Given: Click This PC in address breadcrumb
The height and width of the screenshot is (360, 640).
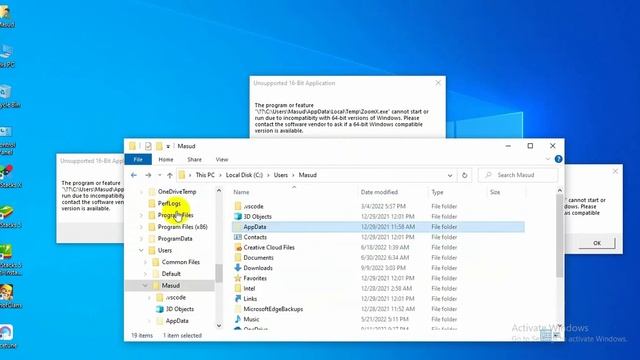Looking at the screenshot, I should [205, 175].
